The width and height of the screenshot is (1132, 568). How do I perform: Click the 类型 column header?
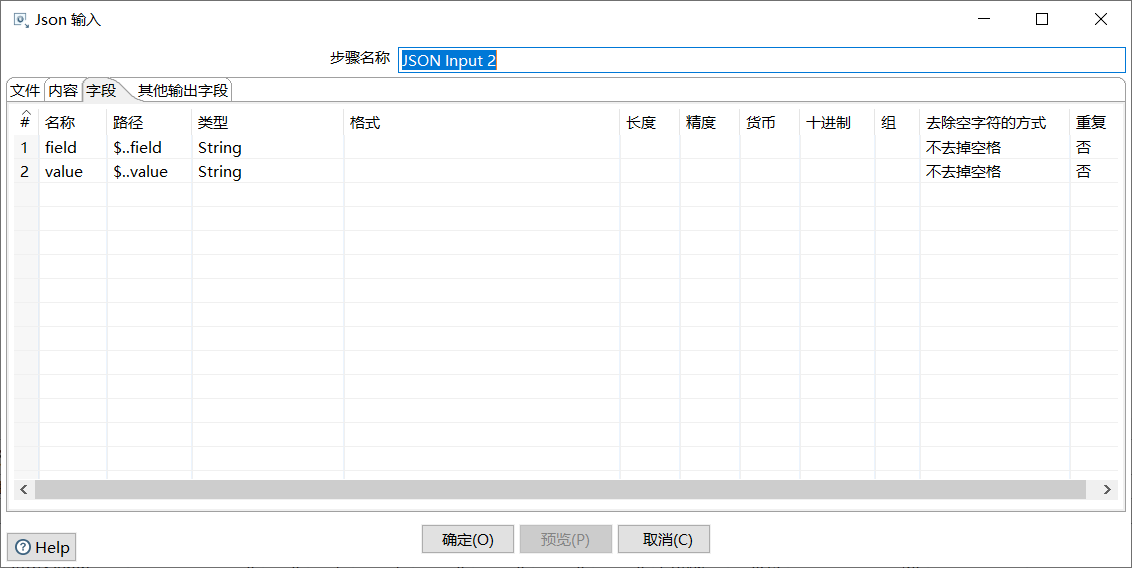[268, 123]
